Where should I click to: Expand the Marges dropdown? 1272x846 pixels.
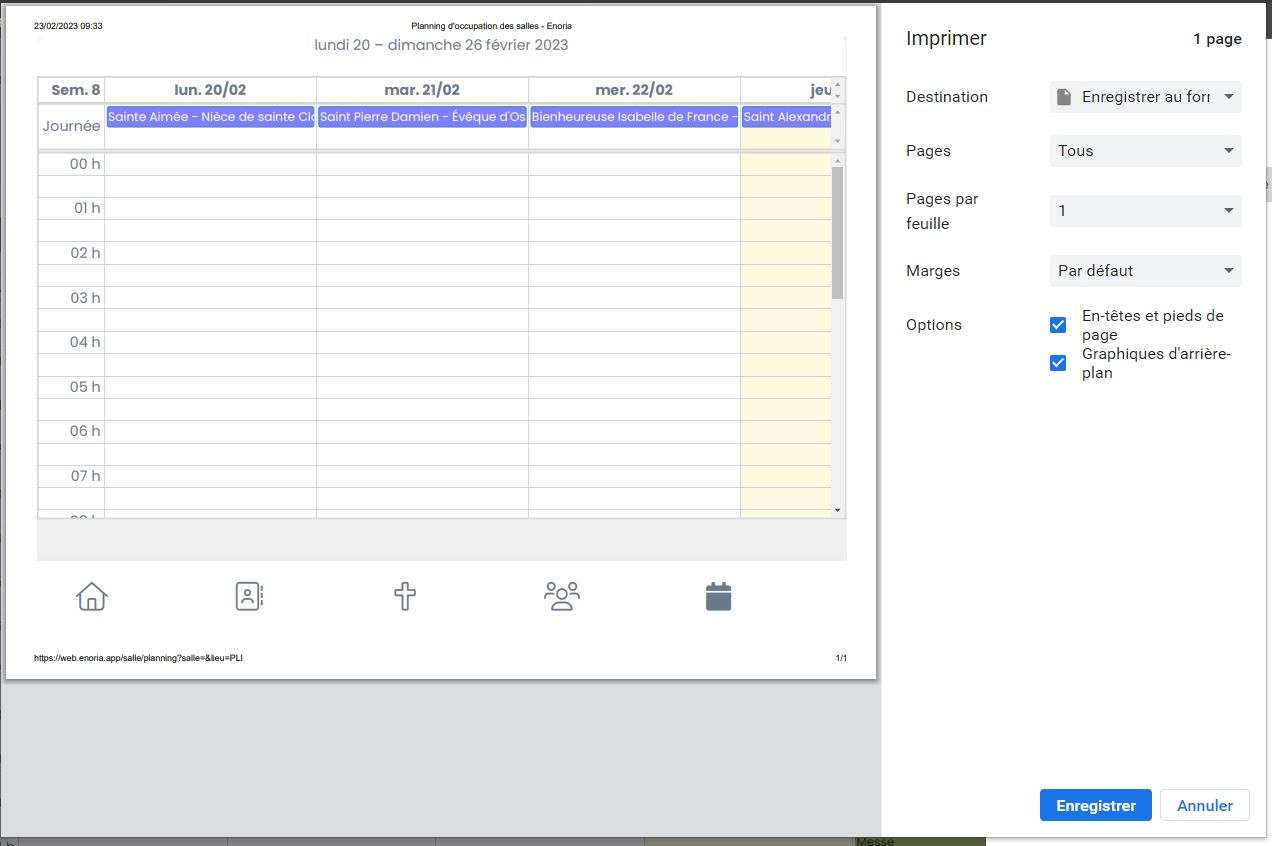pos(1146,271)
